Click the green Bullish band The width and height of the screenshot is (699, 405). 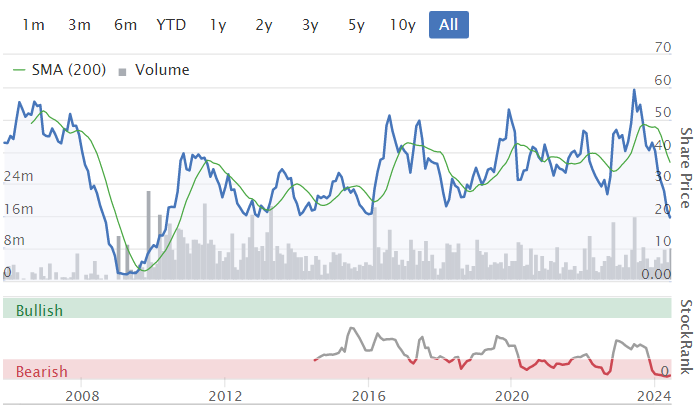[337, 308]
